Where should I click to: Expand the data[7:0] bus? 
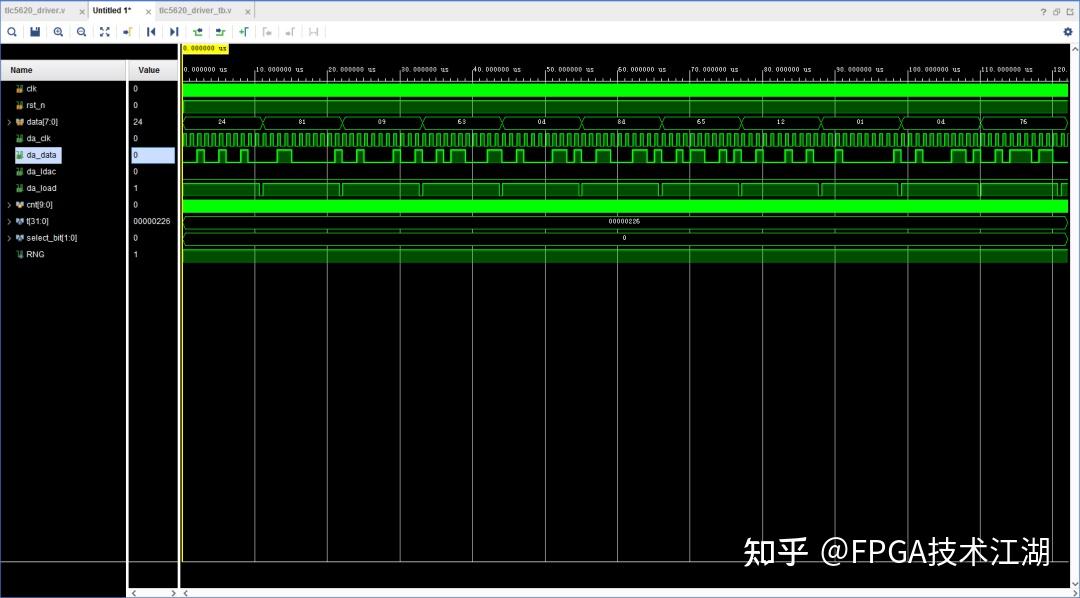point(9,122)
